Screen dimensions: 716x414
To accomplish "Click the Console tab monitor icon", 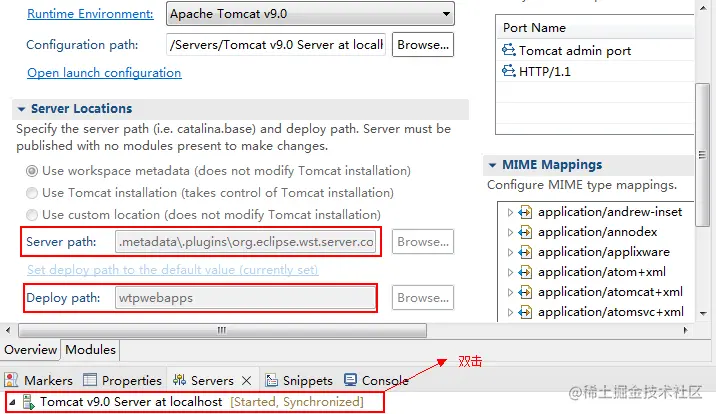I will click(x=350, y=380).
